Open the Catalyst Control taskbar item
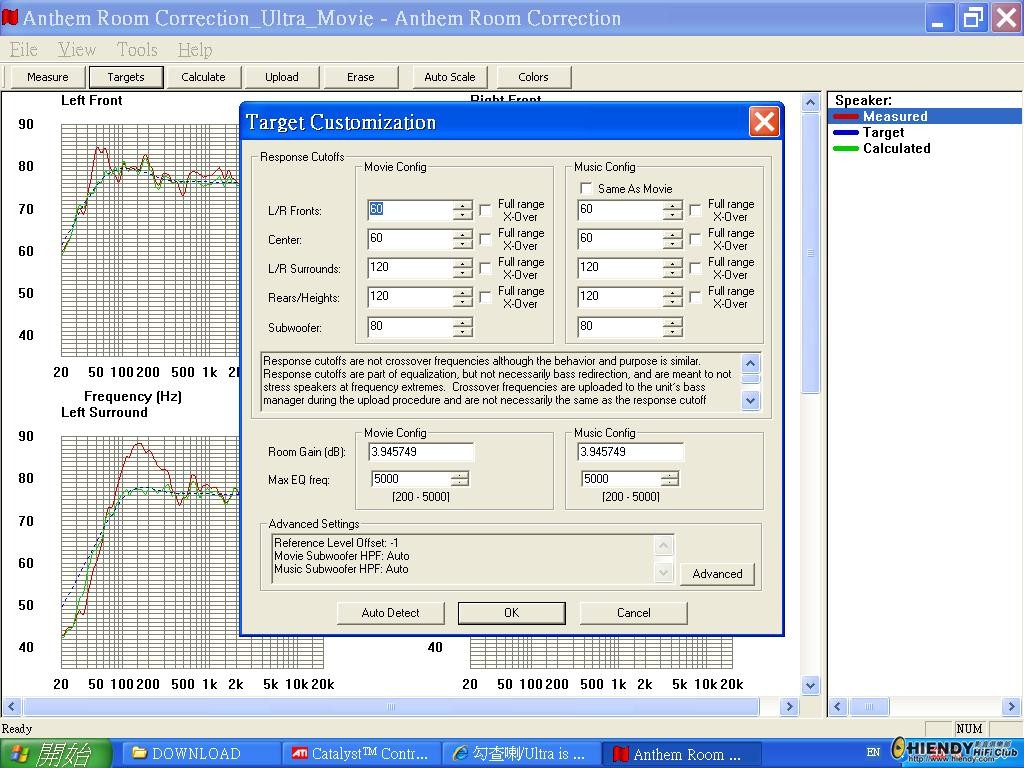The width and height of the screenshot is (1024, 768). (362, 754)
